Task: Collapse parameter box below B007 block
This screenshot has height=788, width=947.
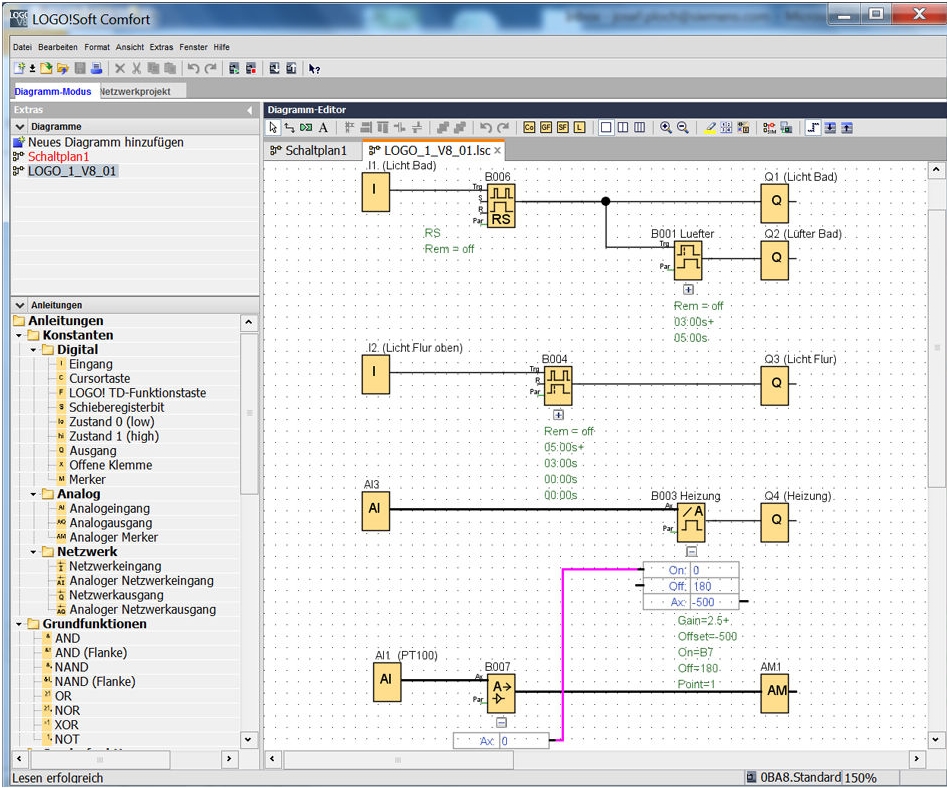Action: [501, 722]
